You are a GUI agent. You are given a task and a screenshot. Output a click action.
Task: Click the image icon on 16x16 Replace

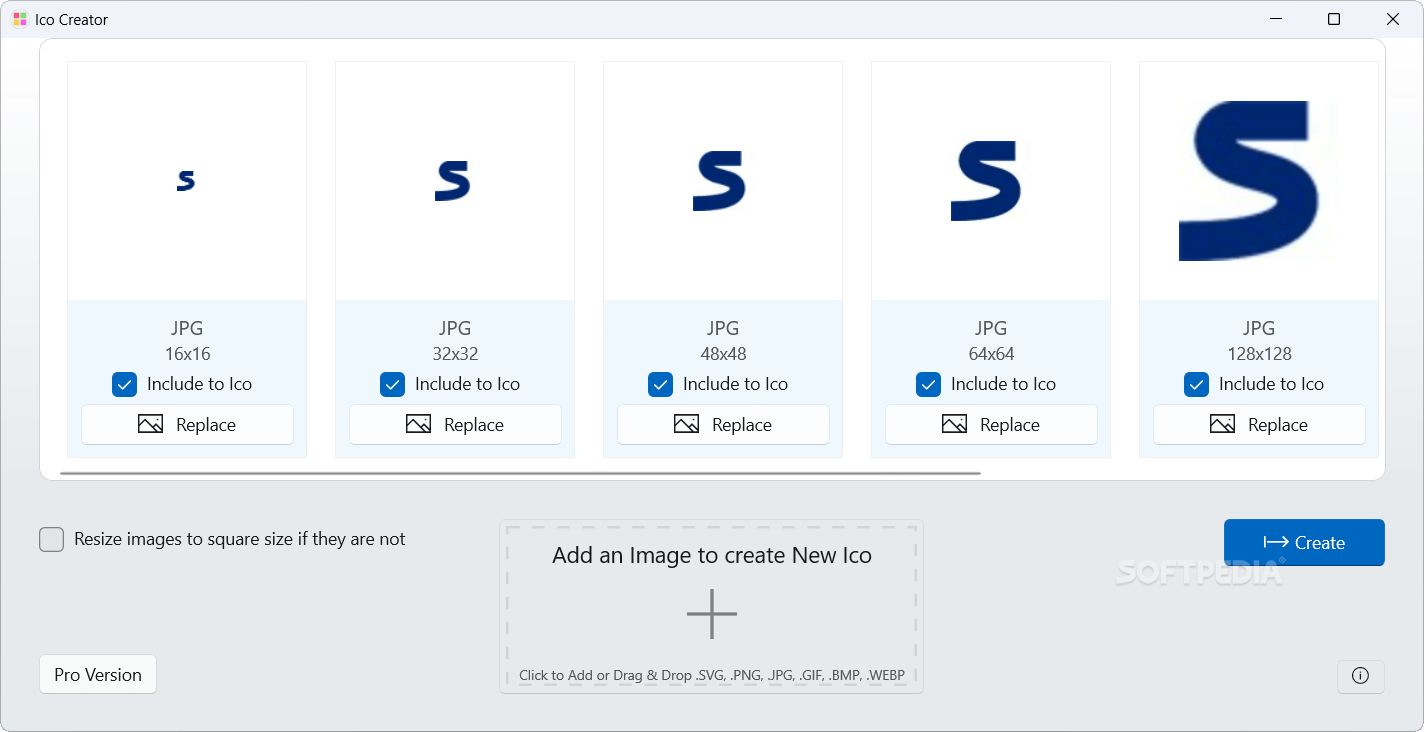(150, 425)
